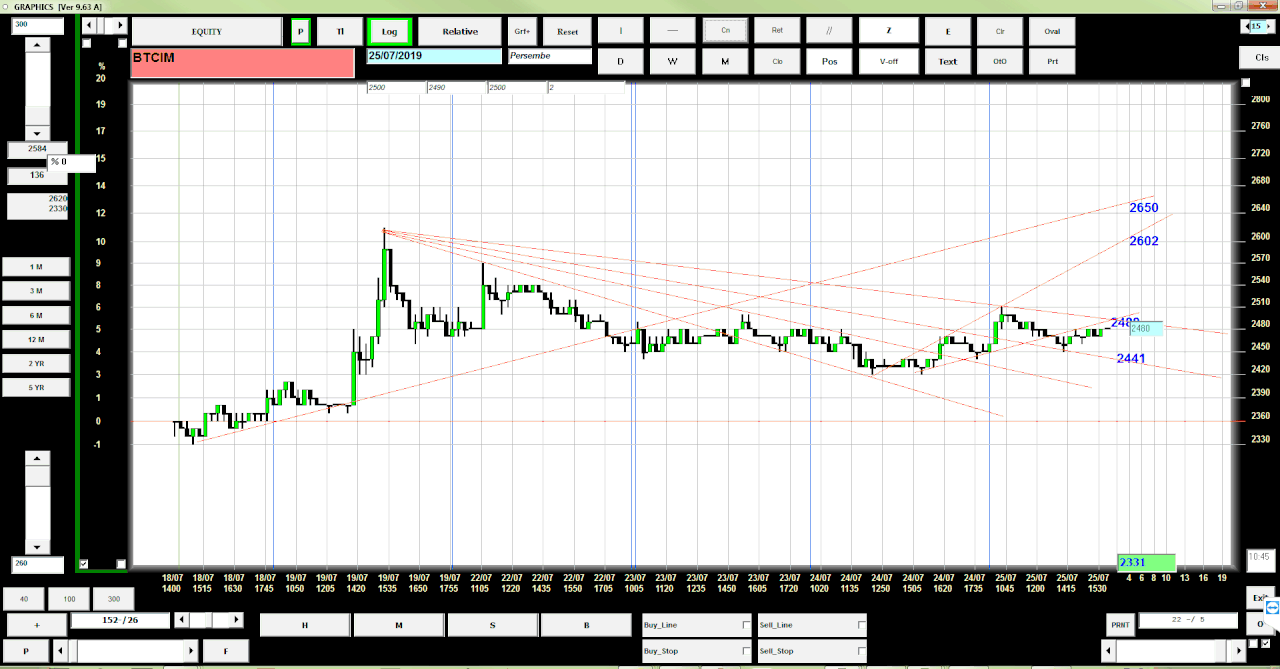
Task: Click the horizontal scrollbar right of bottom P button
Action: pyautogui.click(x=125, y=651)
